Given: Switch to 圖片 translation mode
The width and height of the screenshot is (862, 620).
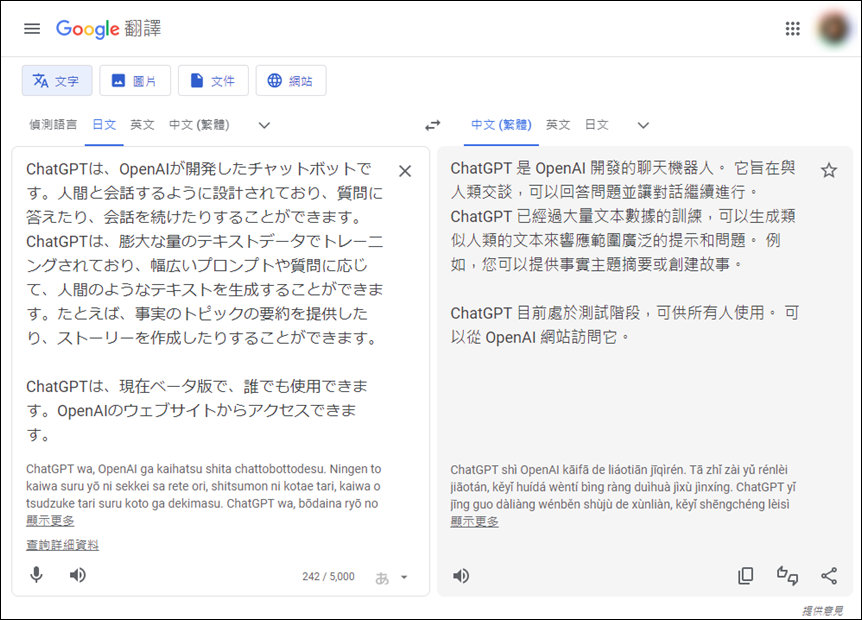Looking at the screenshot, I should coord(135,81).
